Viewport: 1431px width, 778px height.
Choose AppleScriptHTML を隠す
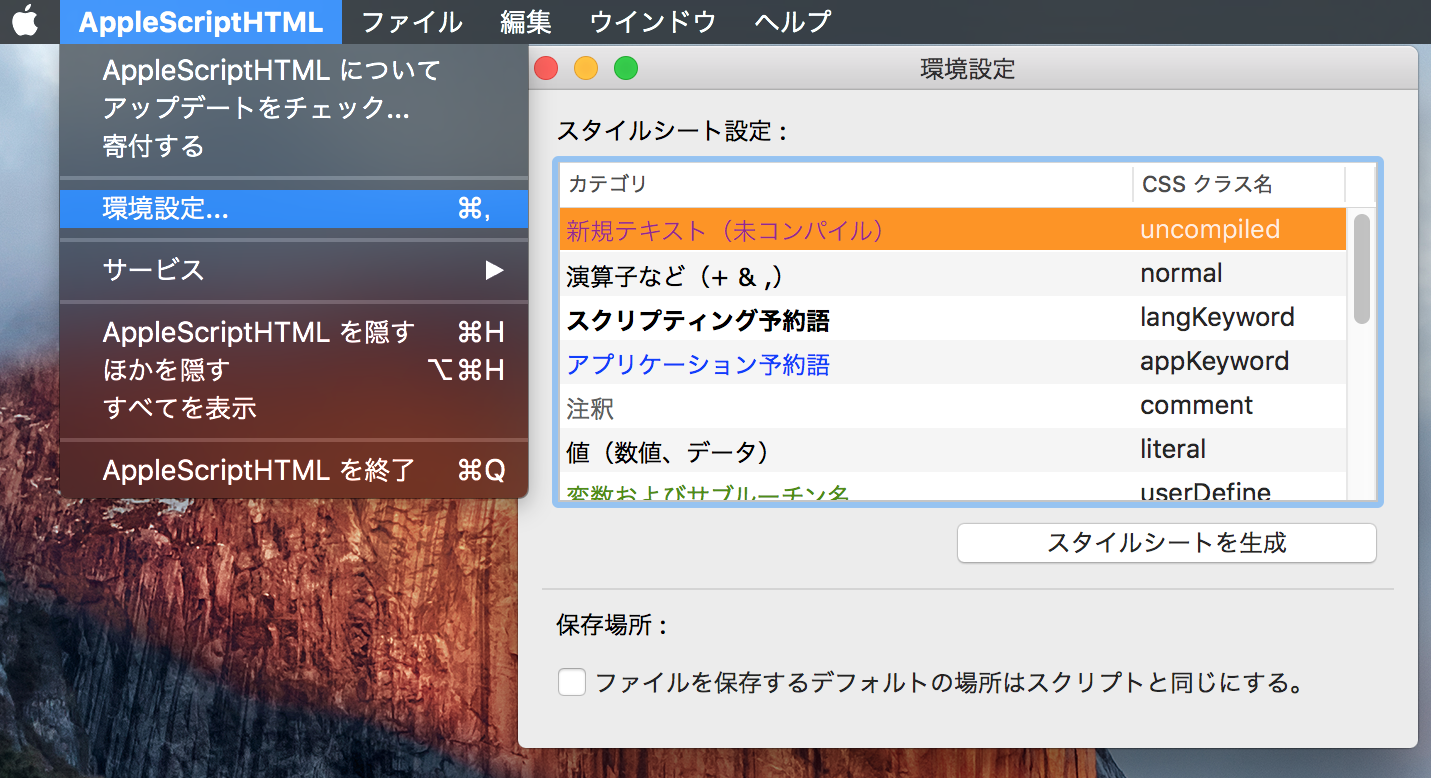(293, 332)
